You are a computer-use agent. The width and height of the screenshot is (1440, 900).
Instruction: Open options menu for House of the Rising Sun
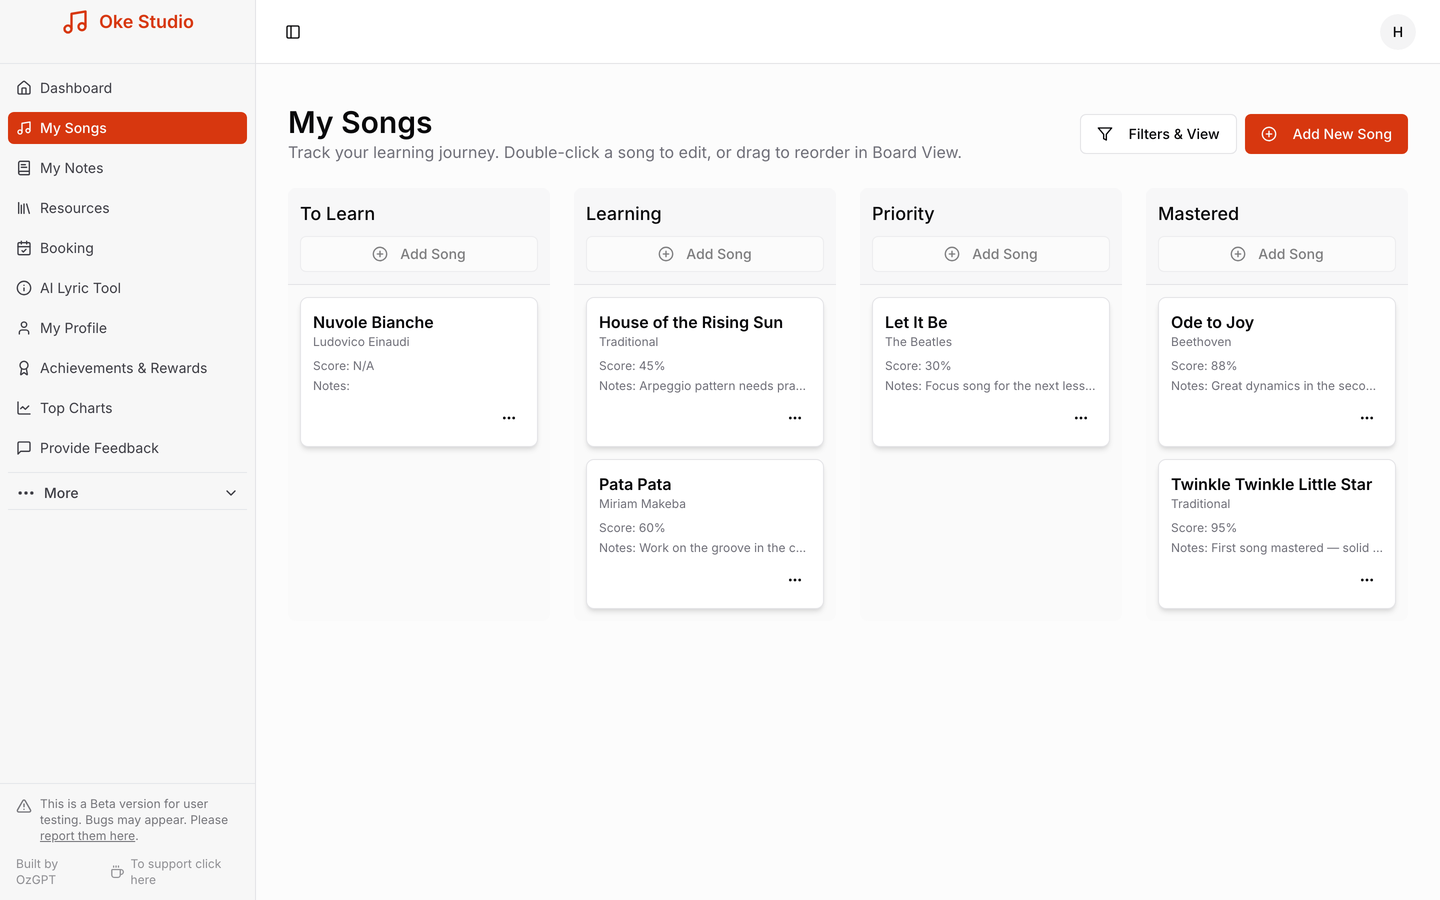pos(795,418)
